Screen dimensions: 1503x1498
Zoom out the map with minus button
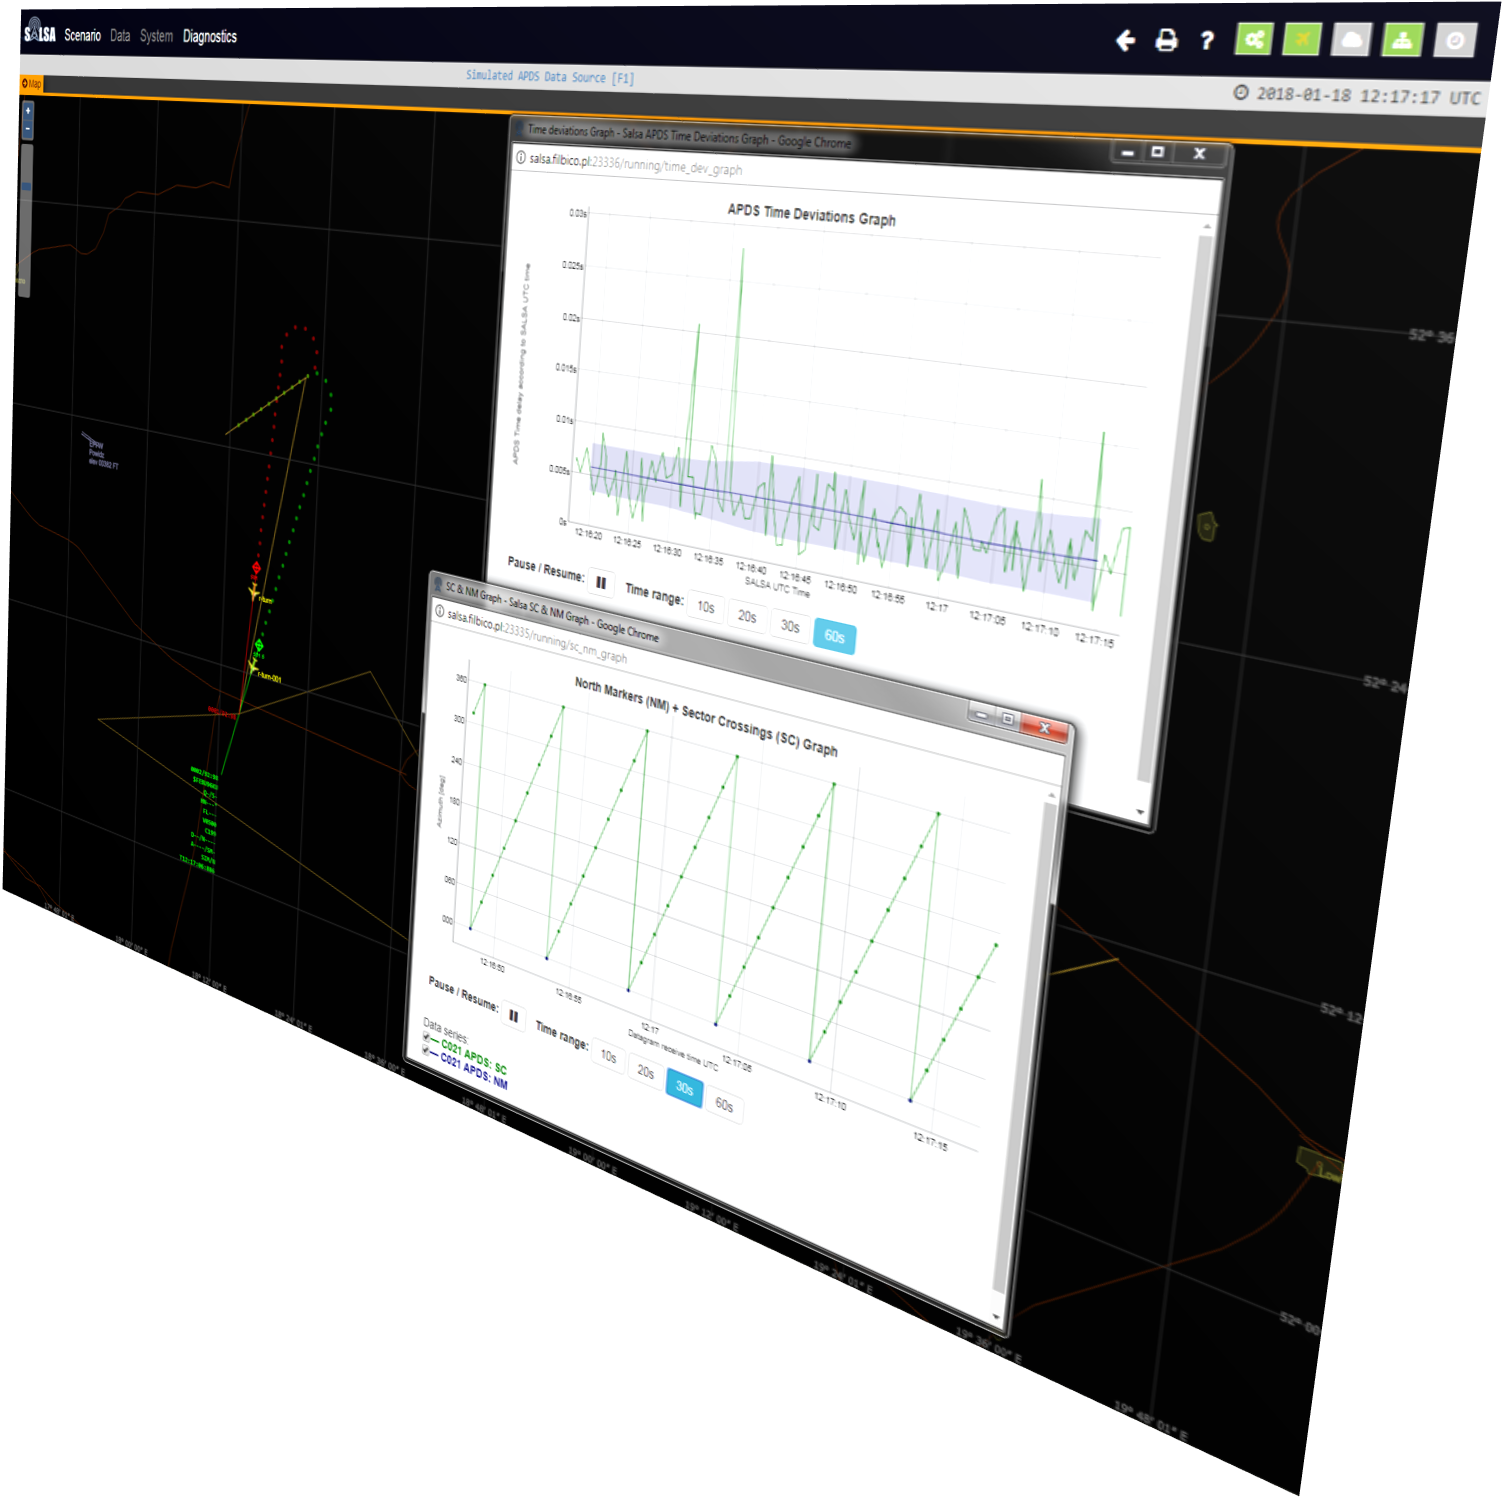(x=28, y=130)
